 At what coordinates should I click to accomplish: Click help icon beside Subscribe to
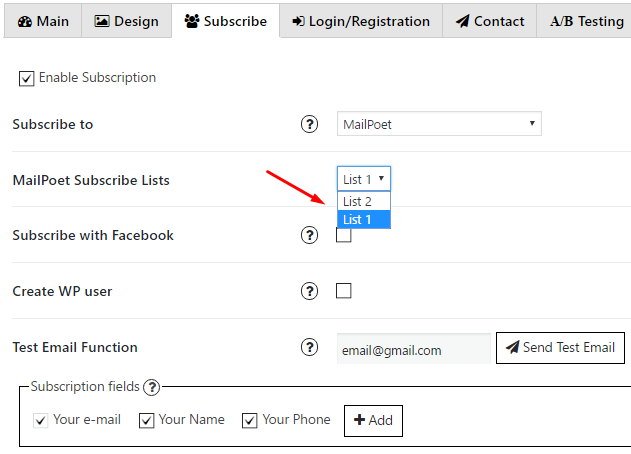coord(309,124)
